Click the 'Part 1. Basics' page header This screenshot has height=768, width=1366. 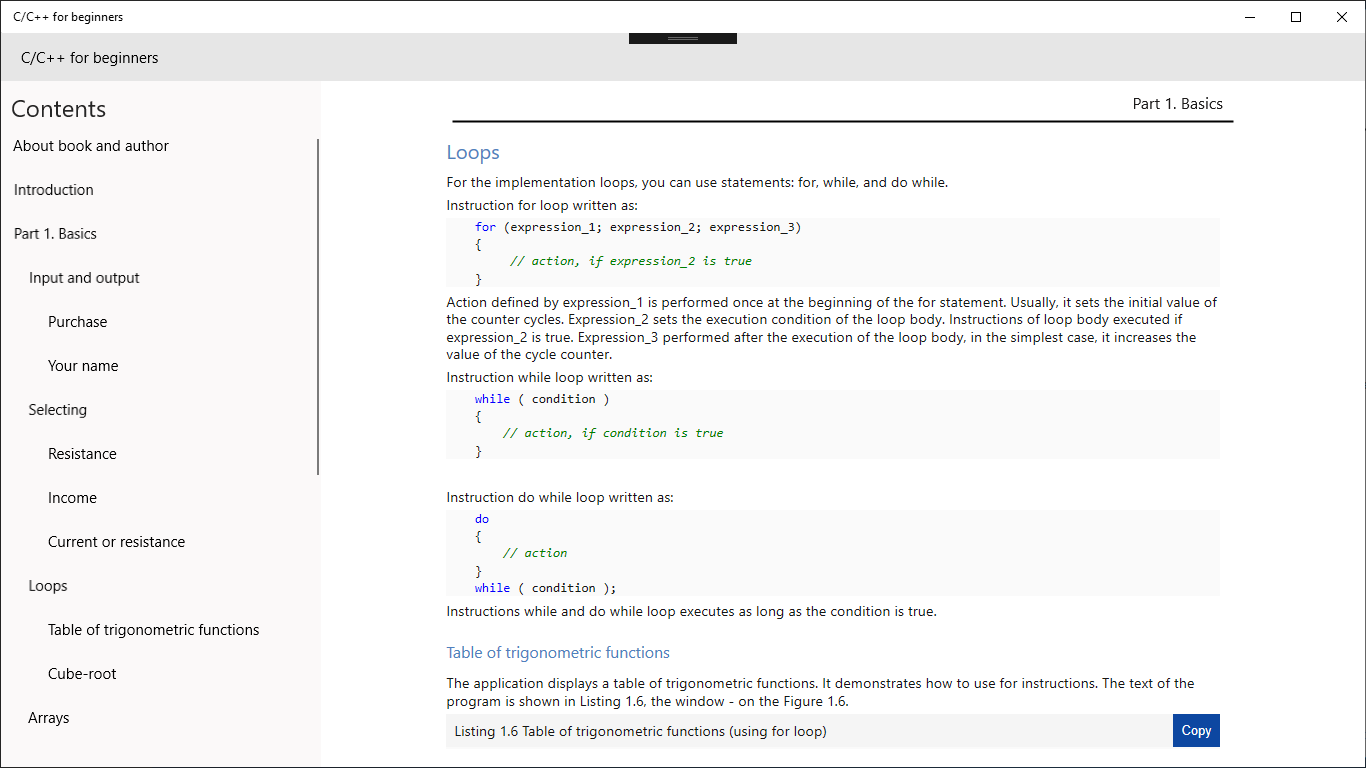coord(1177,103)
